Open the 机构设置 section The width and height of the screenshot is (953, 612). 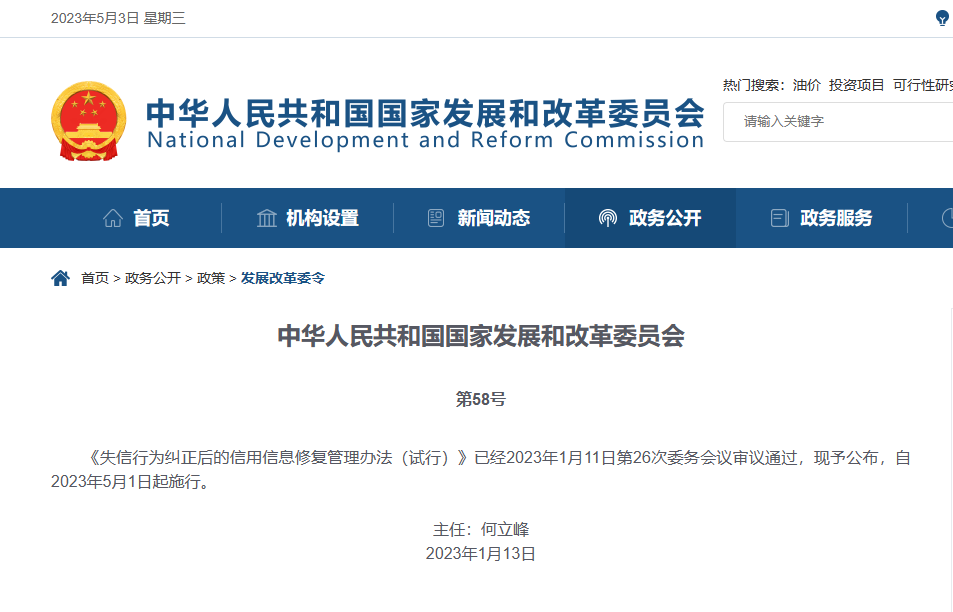(322, 217)
